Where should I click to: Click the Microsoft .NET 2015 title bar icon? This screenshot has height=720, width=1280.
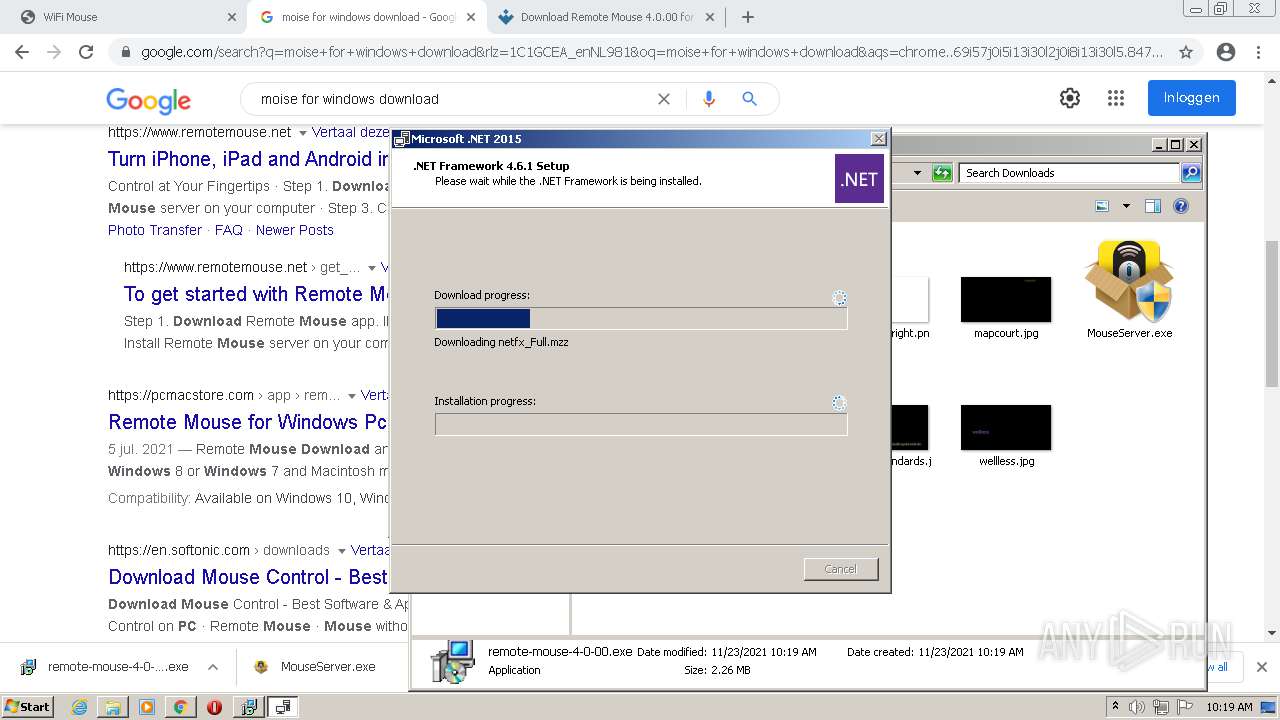[x=402, y=139]
